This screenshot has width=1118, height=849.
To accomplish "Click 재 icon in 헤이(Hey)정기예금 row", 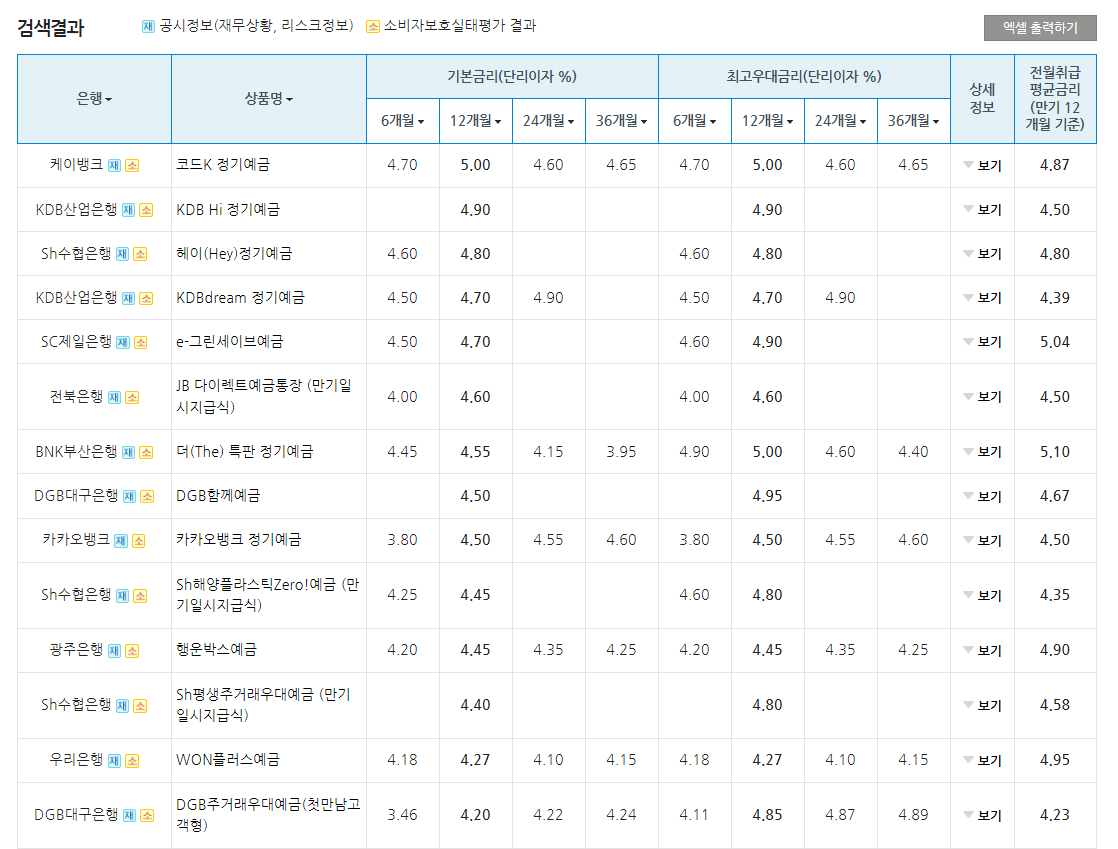I will click(123, 254).
